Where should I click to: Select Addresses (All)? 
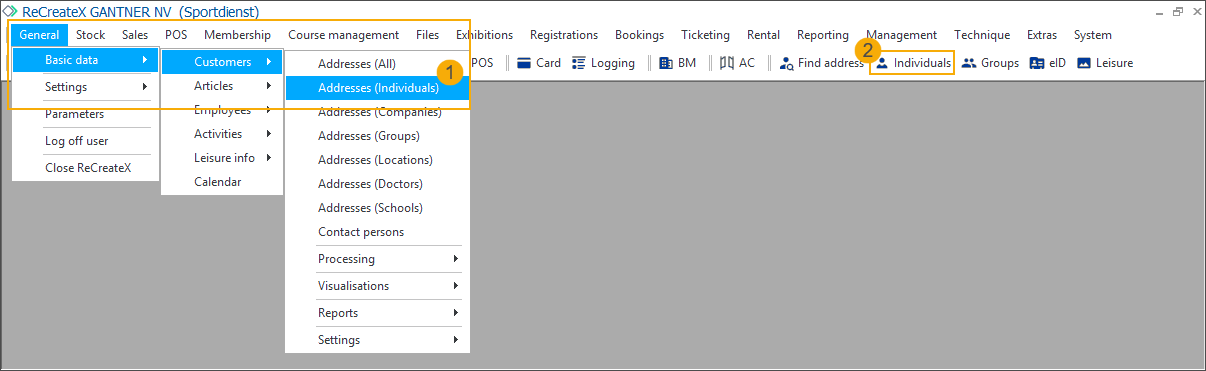point(376,64)
